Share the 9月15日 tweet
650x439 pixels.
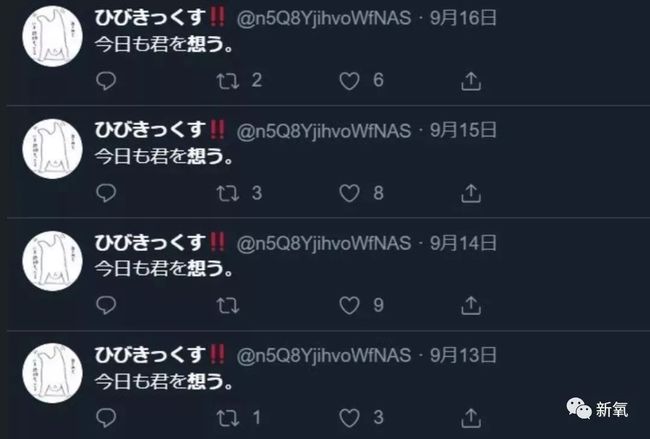coord(471,193)
